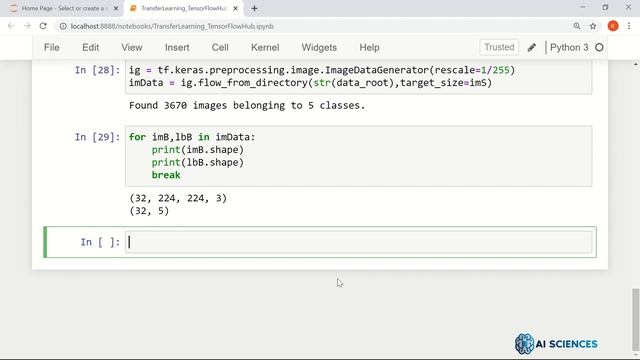
Task: Switch to Home Page browser tab
Action: tap(63, 8)
